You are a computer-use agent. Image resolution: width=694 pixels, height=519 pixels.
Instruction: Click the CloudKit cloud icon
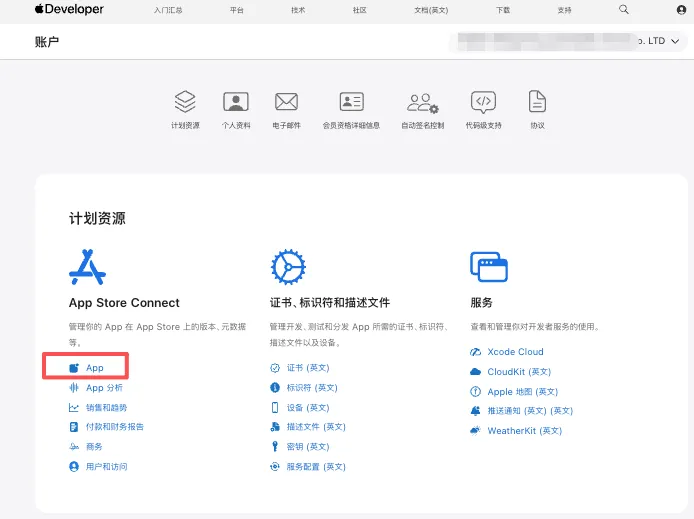pyautogui.click(x=475, y=372)
